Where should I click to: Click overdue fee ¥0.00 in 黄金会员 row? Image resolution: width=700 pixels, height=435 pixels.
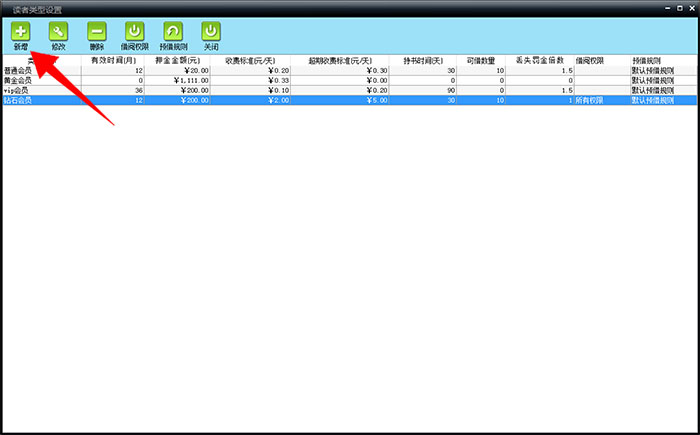tap(340, 80)
